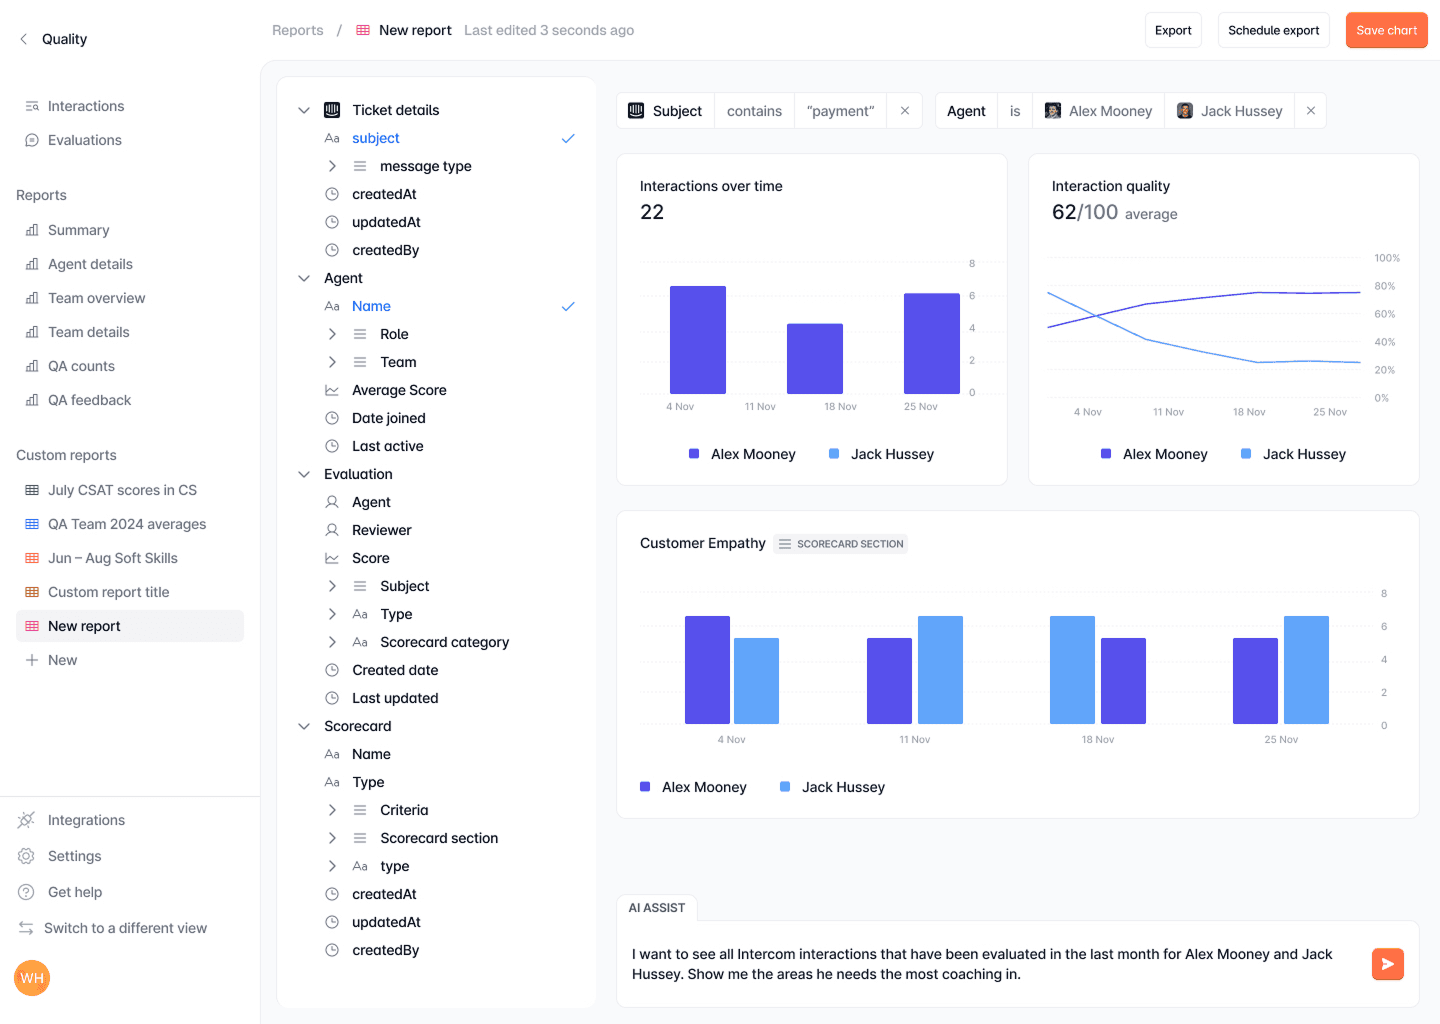Uncheck the subject field checkmark
This screenshot has height=1024, width=1440.
pos(568,138)
